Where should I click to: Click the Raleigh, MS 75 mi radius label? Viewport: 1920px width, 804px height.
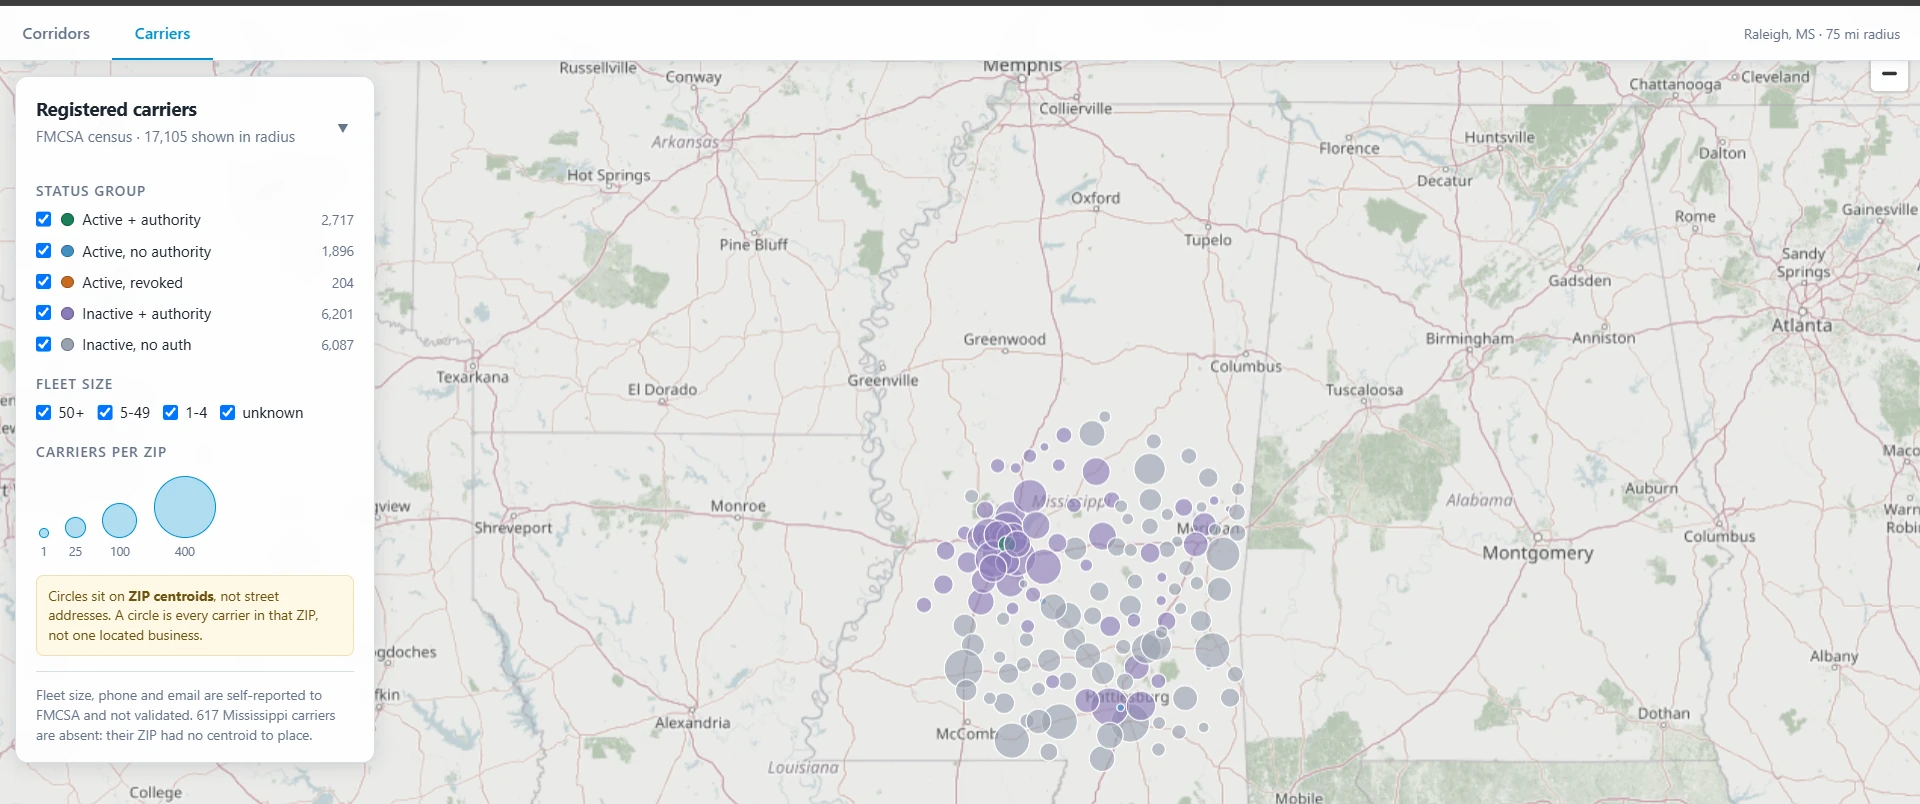coord(1821,34)
